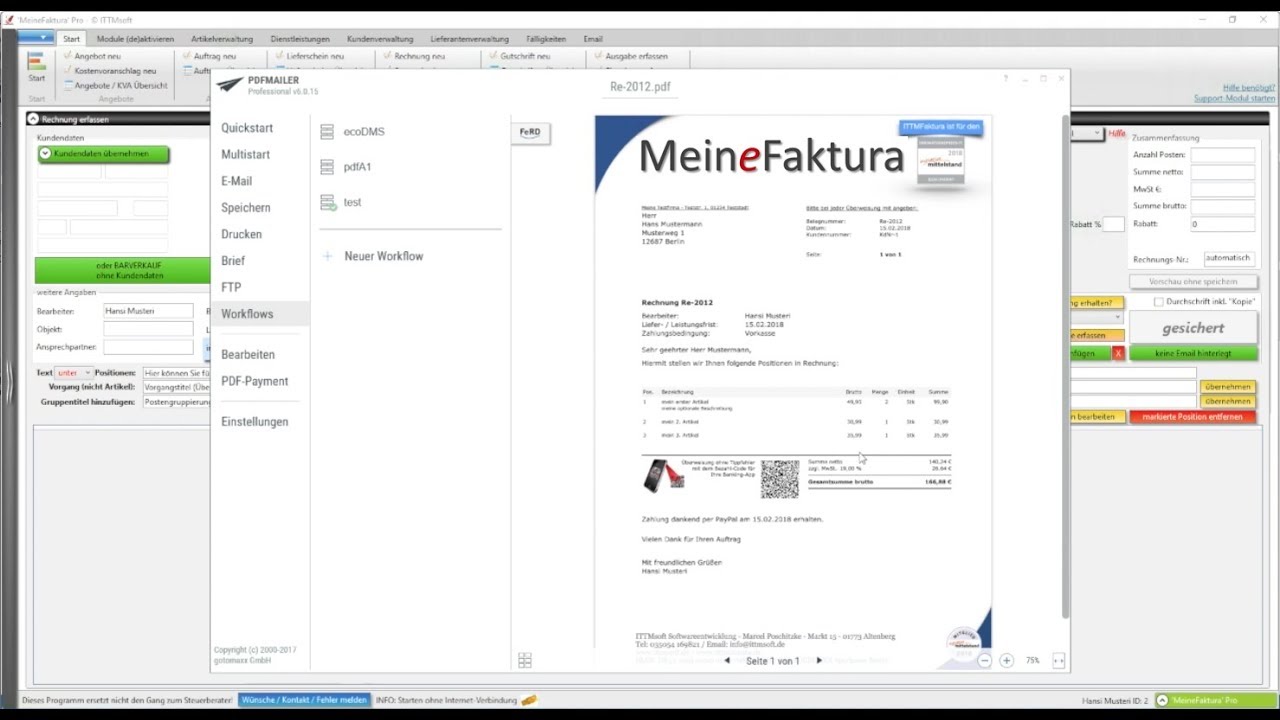Go to previous page in PDF preview
The height and width of the screenshot is (720, 1280).
pos(727,660)
